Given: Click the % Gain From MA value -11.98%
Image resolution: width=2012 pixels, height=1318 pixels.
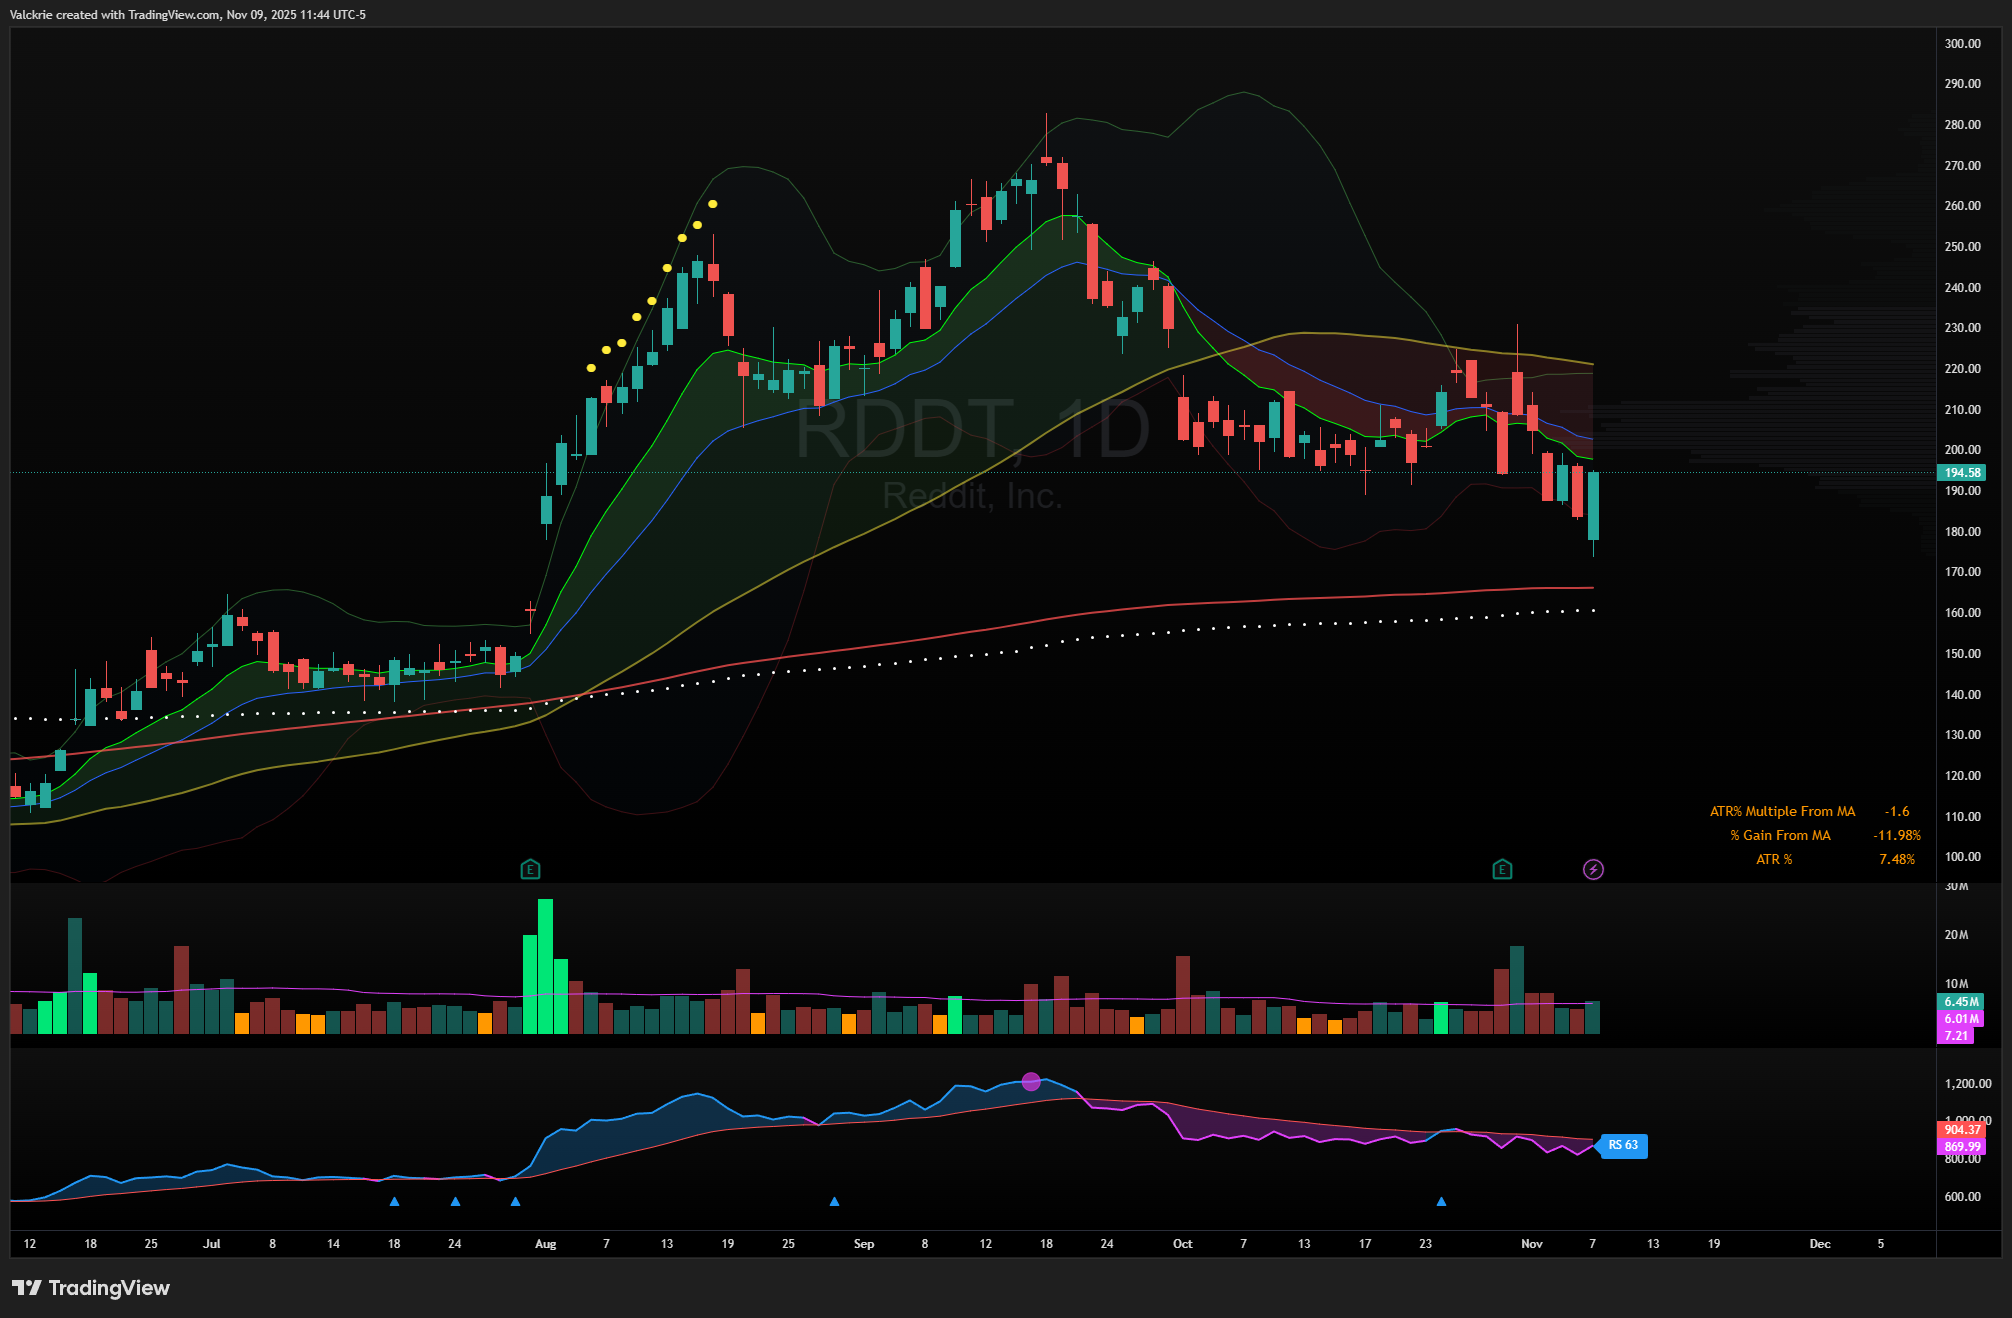Looking at the screenshot, I should 1896,835.
